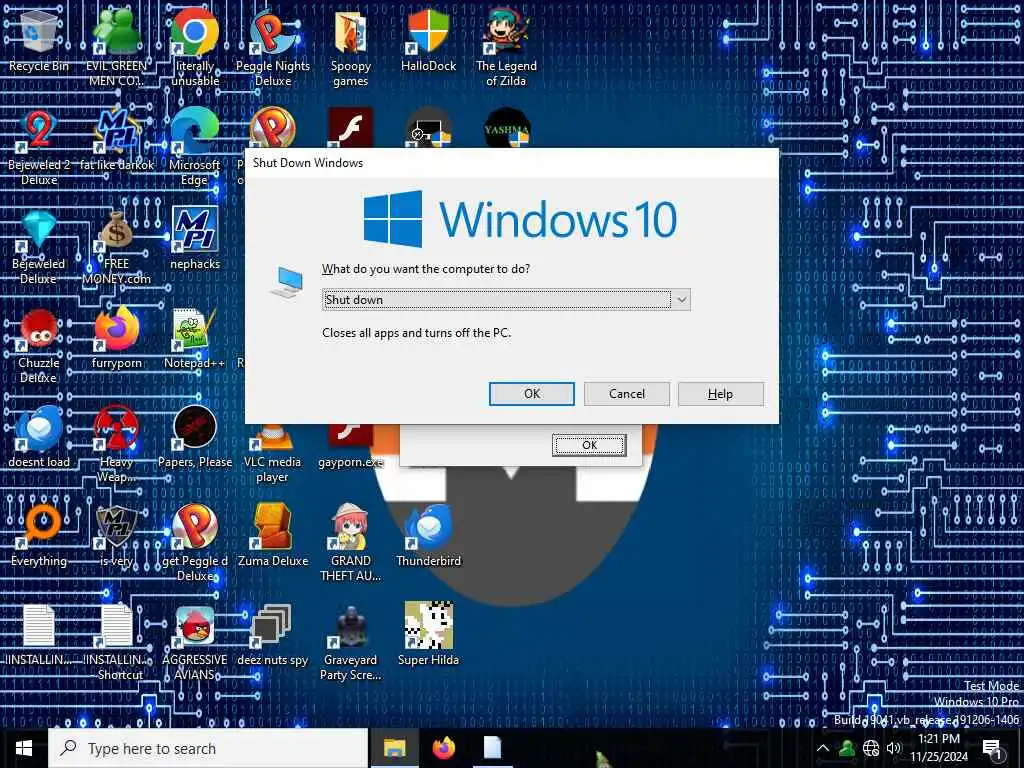Open the Windows Start menu
The width and height of the screenshot is (1024, 768).
pyautogui.click(x=24, y=748)
